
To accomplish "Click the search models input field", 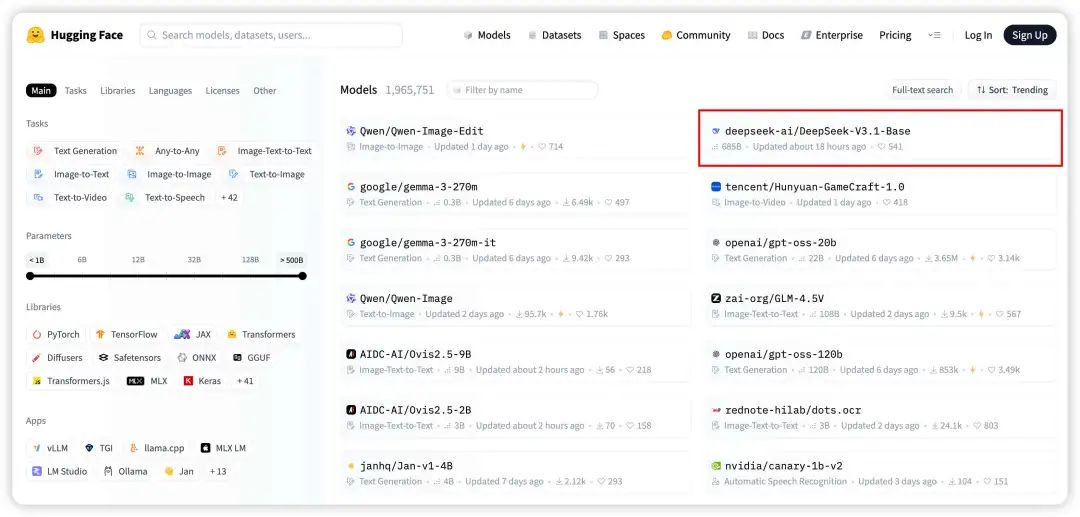I will tap(271, 35).
